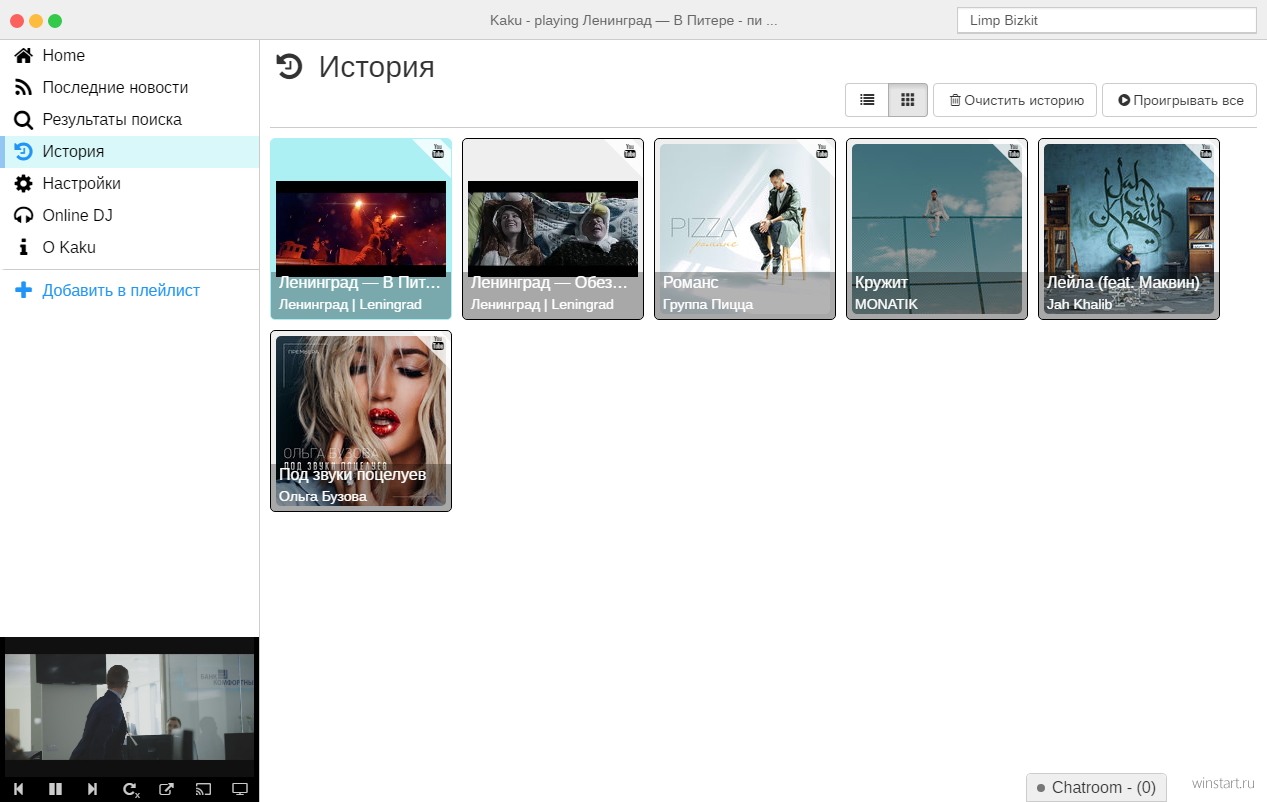
Task: Click the large history icon beside the История heading
Action: 289,67
